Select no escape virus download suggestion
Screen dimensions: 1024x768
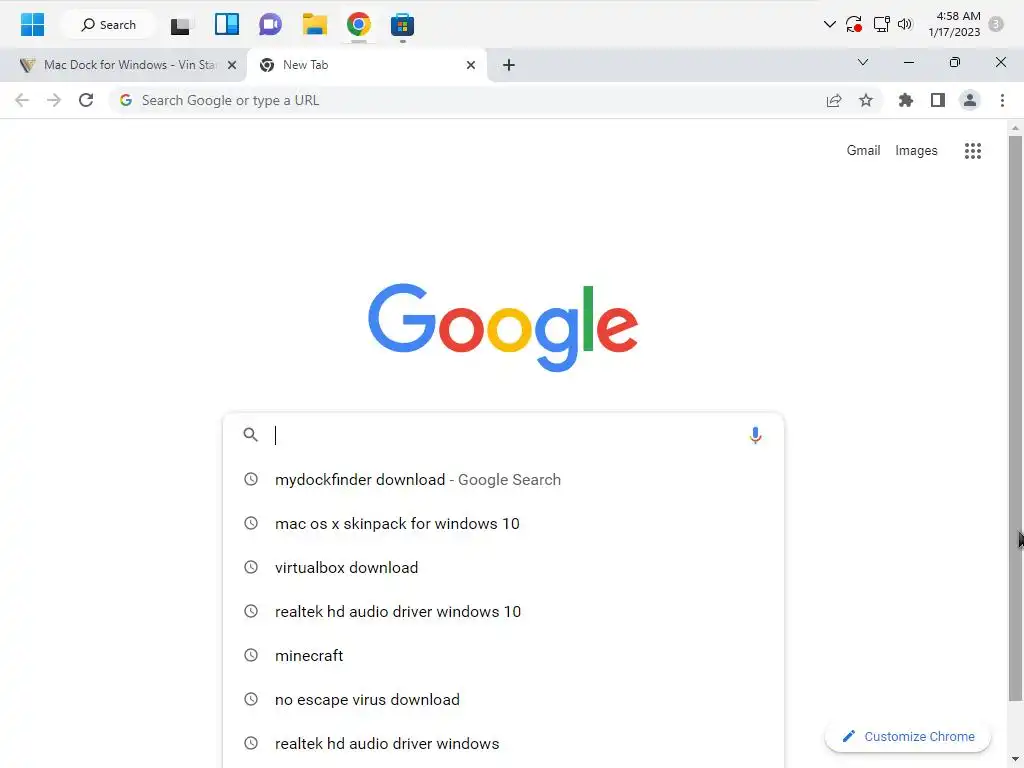click(503, 699)
